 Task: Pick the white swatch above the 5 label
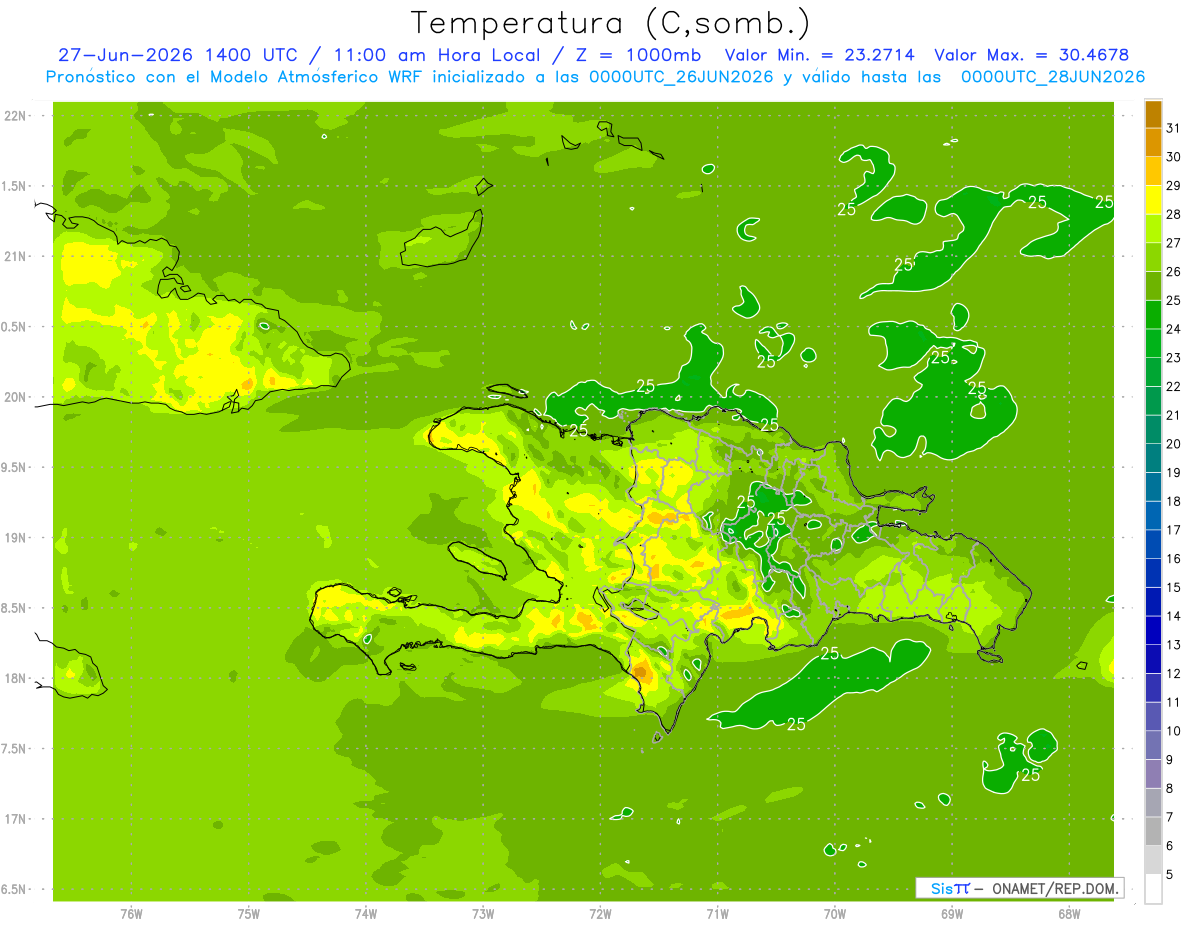1153,860
